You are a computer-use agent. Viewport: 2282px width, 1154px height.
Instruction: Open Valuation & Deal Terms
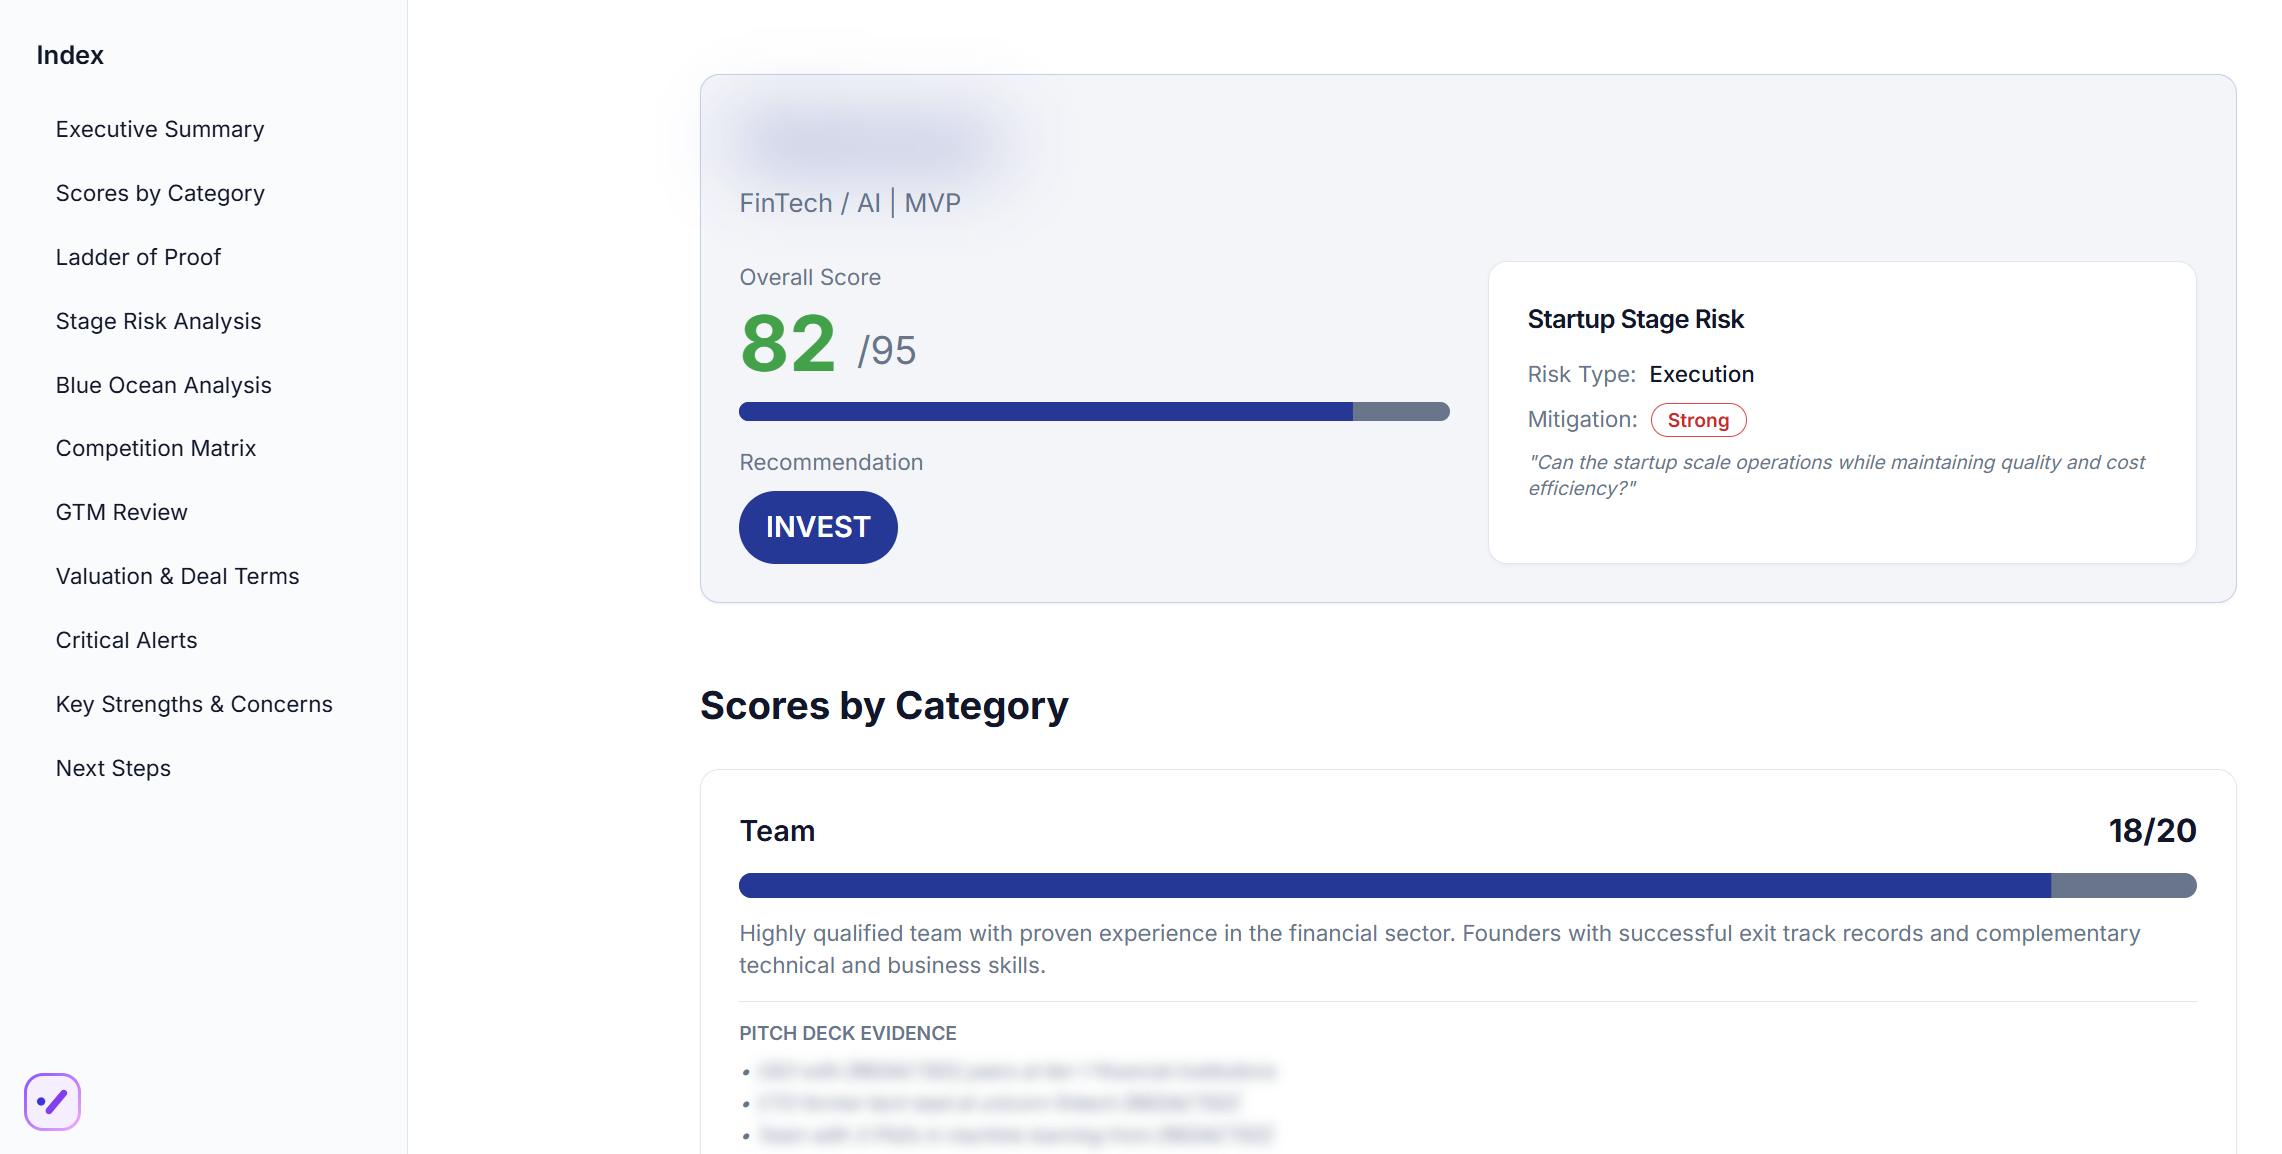point(177,575)
